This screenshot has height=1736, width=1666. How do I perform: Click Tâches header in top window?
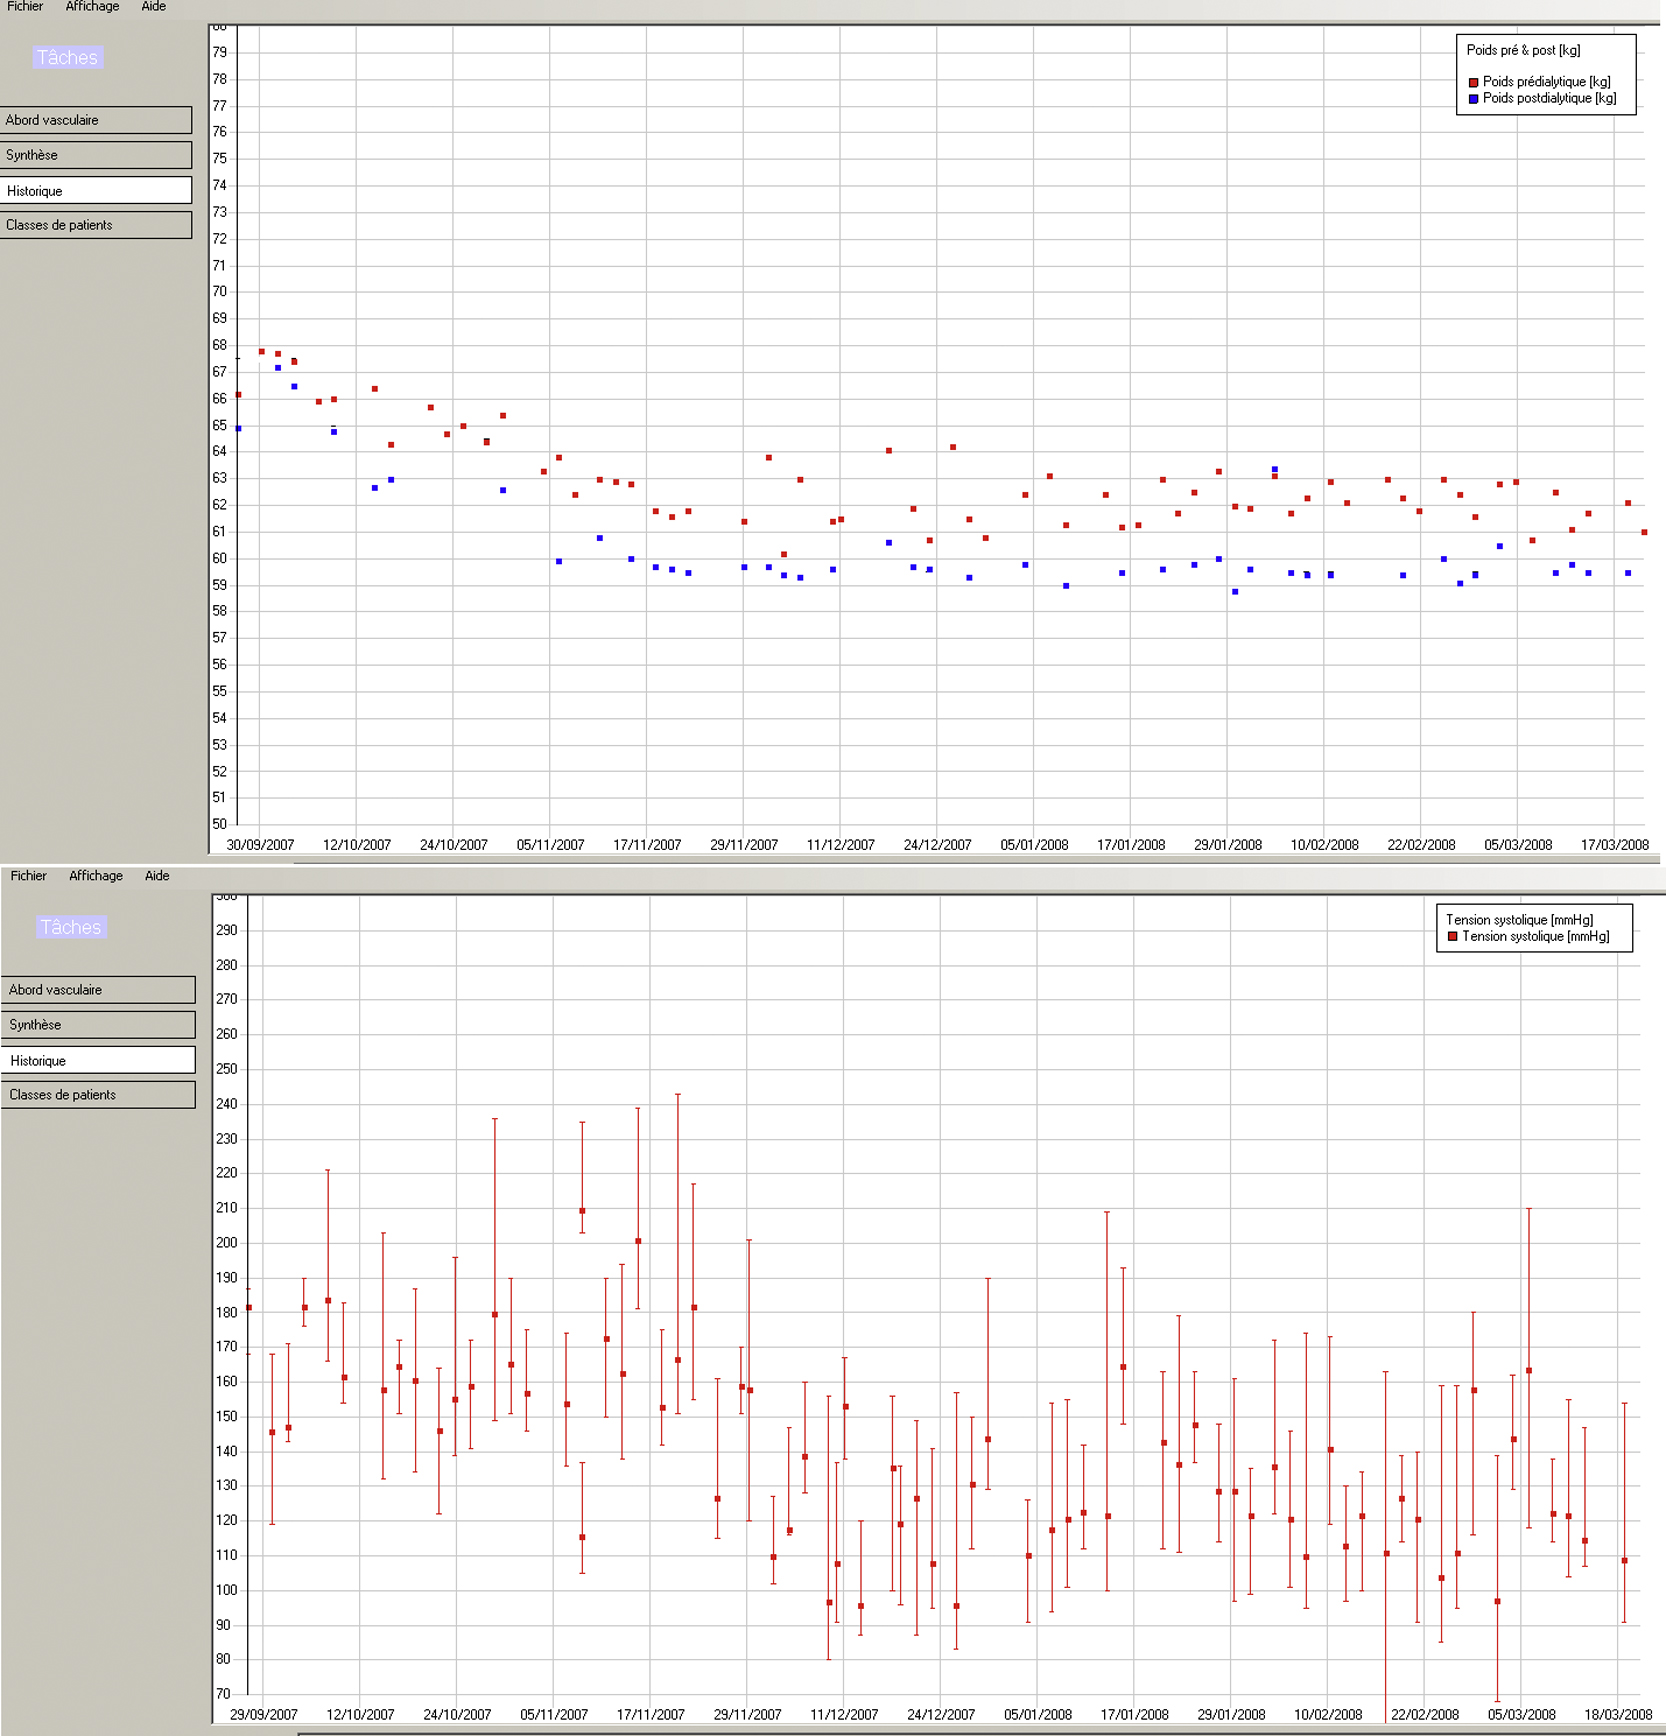point(68,57)
